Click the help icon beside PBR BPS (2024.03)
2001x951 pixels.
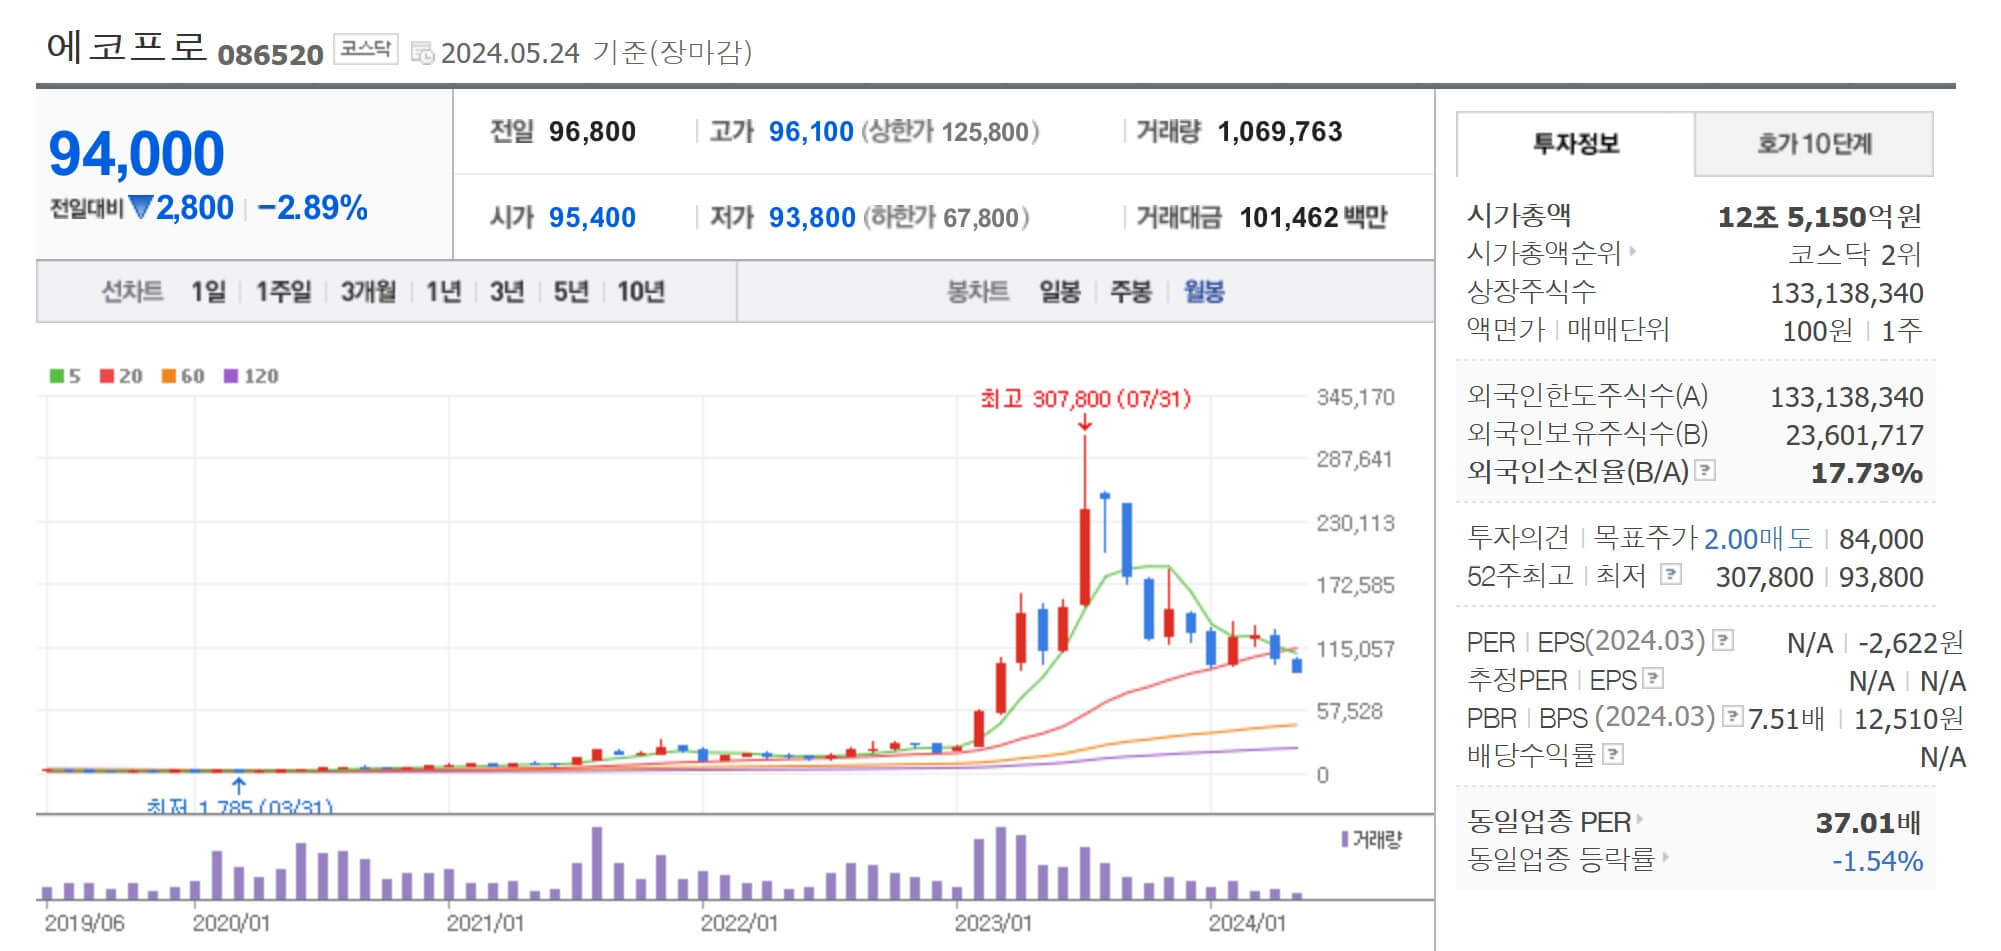pos(1733,716)
